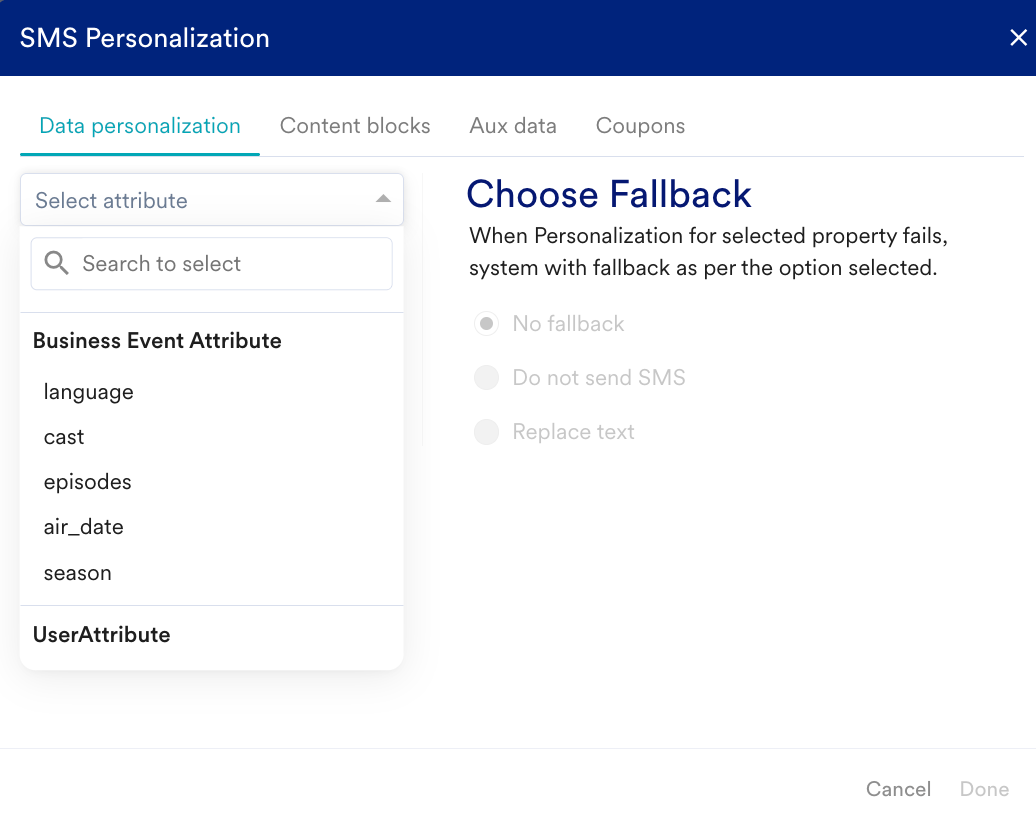
Task: Expand the UserAttribute group
Action: point(102,635)
